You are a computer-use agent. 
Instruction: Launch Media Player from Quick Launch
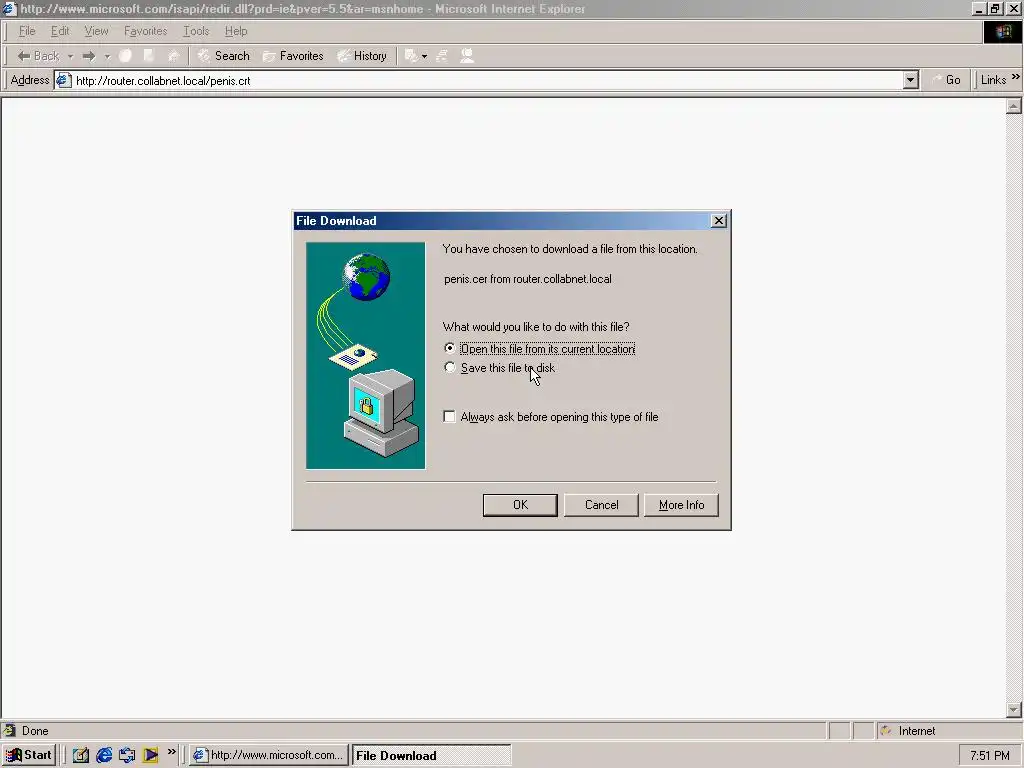(x=151, y=755)
